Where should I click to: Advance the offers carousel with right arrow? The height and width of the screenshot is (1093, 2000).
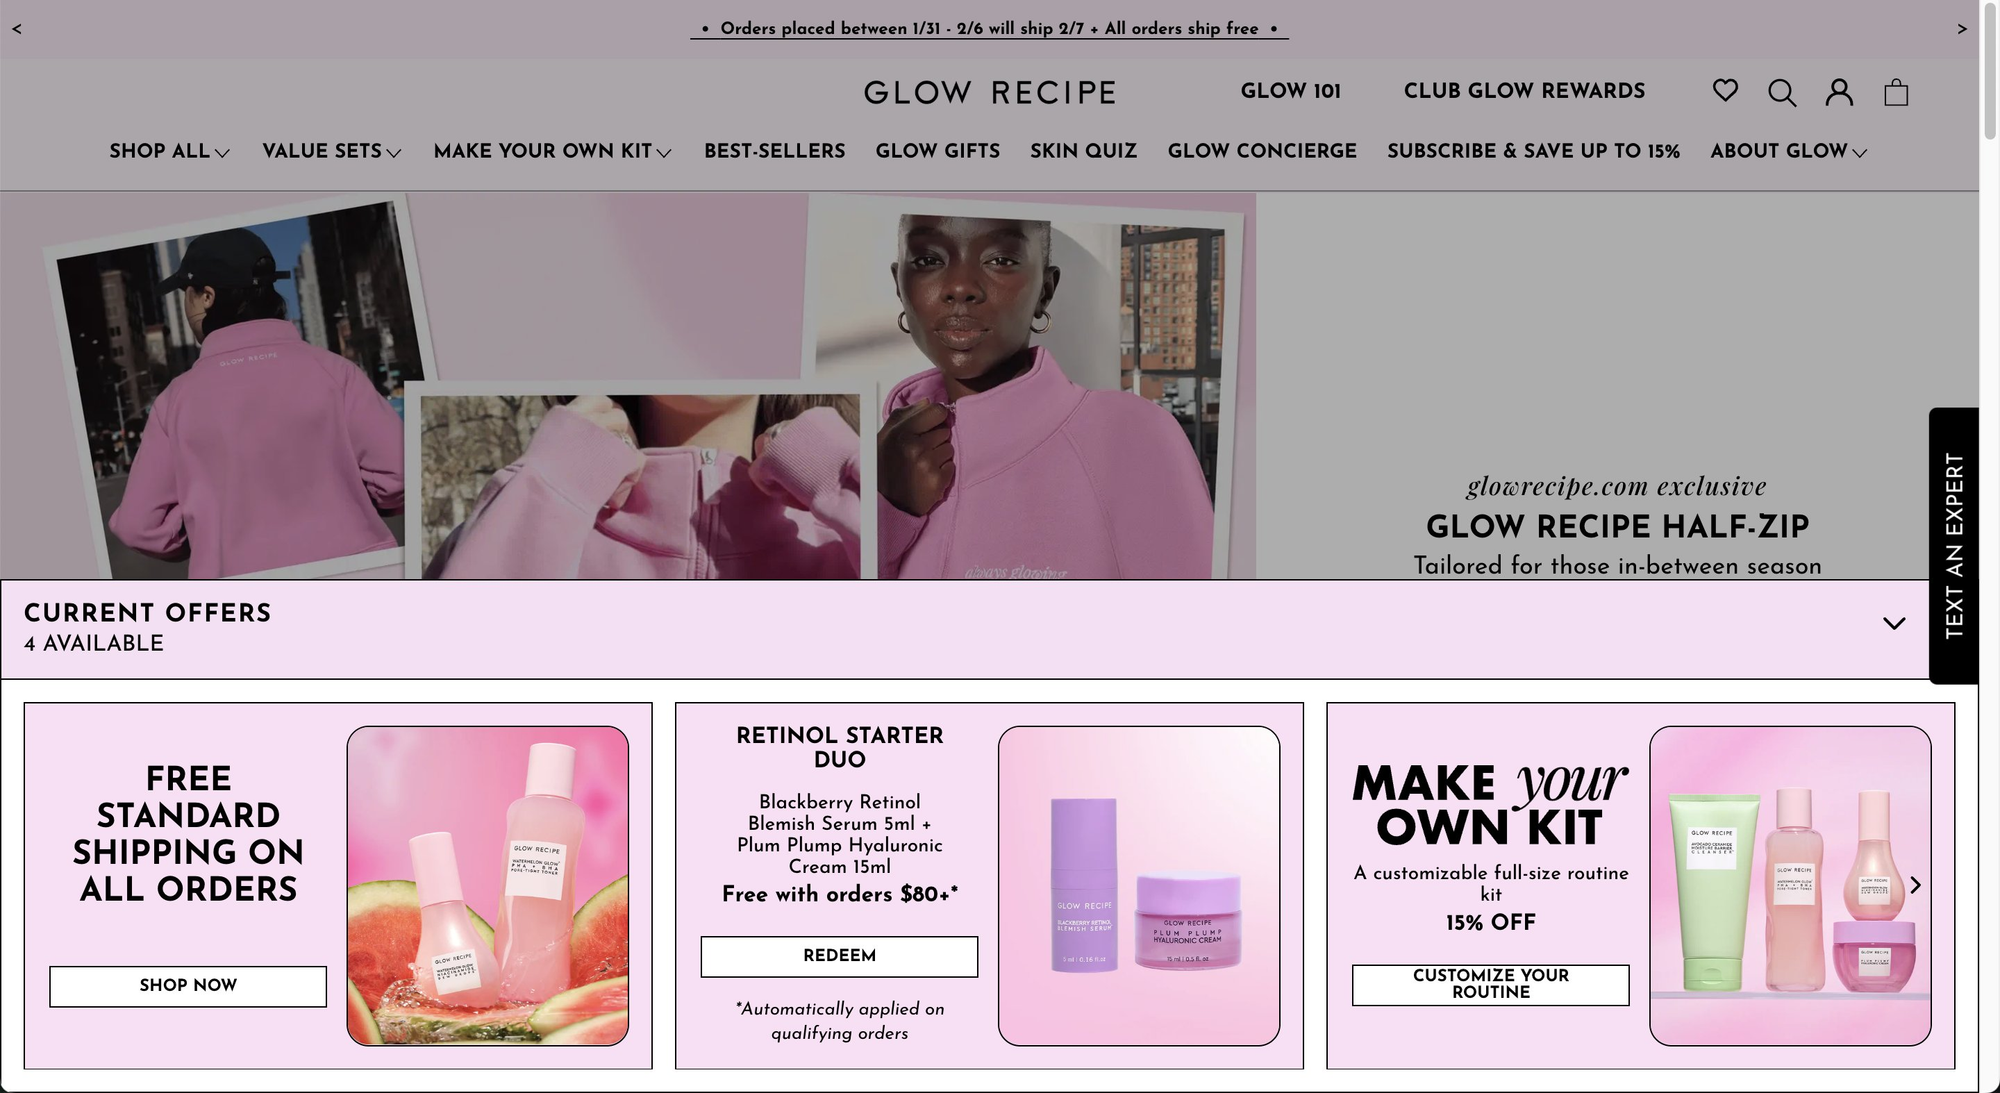pyautogui.click(x=1915, y=885)
